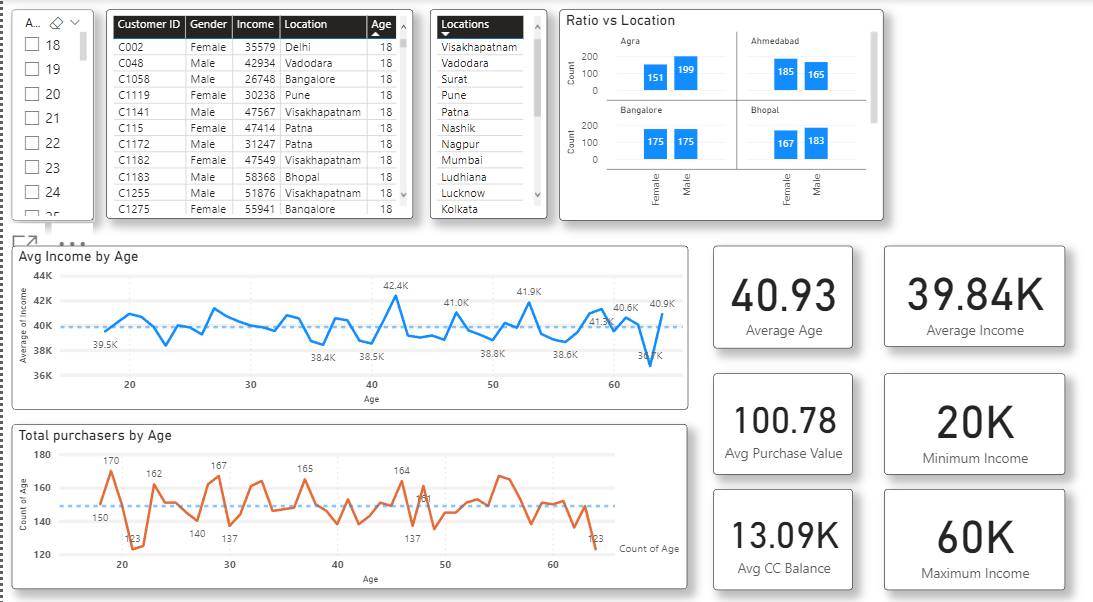Click the sort arrow under Locations header
This screenshot has width=1093, height=602.
click(446, 33)
